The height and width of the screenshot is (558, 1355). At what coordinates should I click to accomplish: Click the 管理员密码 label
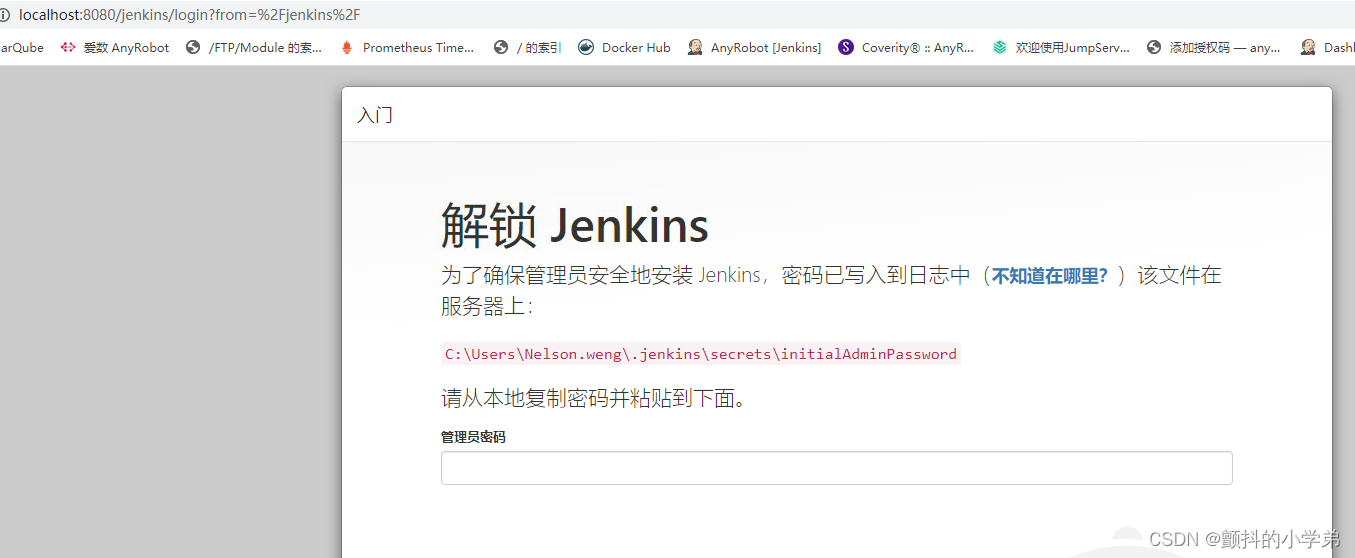coord(473,437)
